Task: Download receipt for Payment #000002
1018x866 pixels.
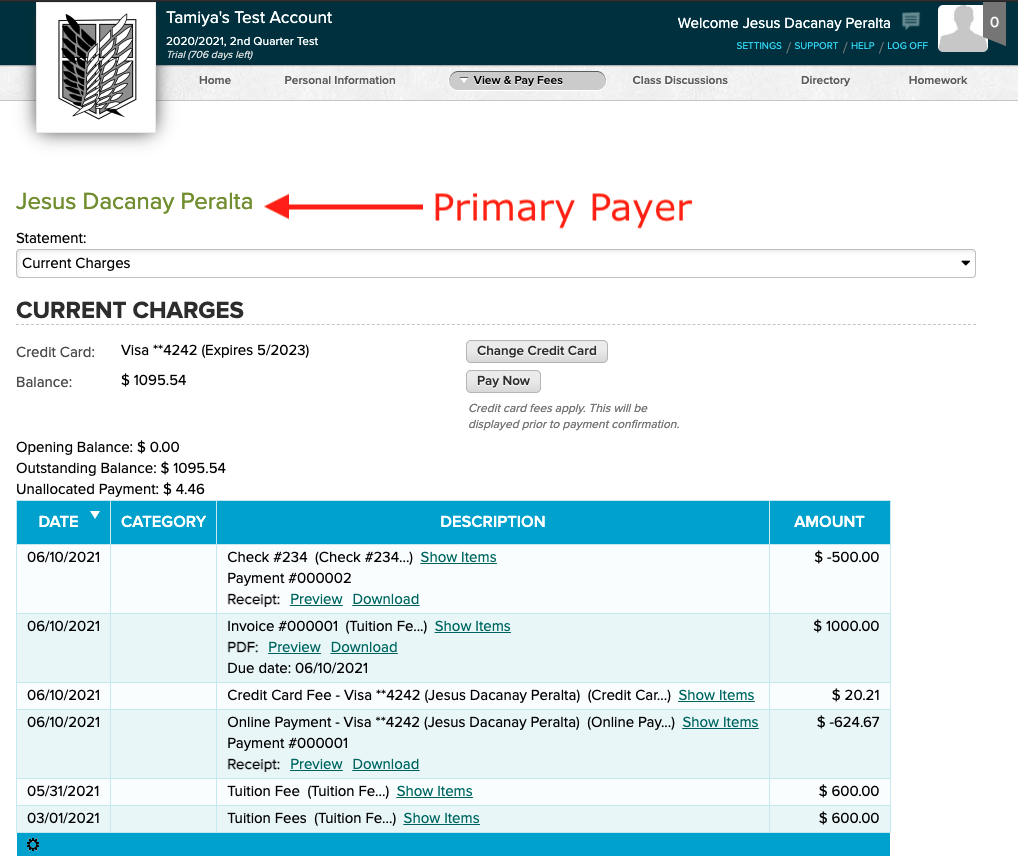Action: (386, 599)
